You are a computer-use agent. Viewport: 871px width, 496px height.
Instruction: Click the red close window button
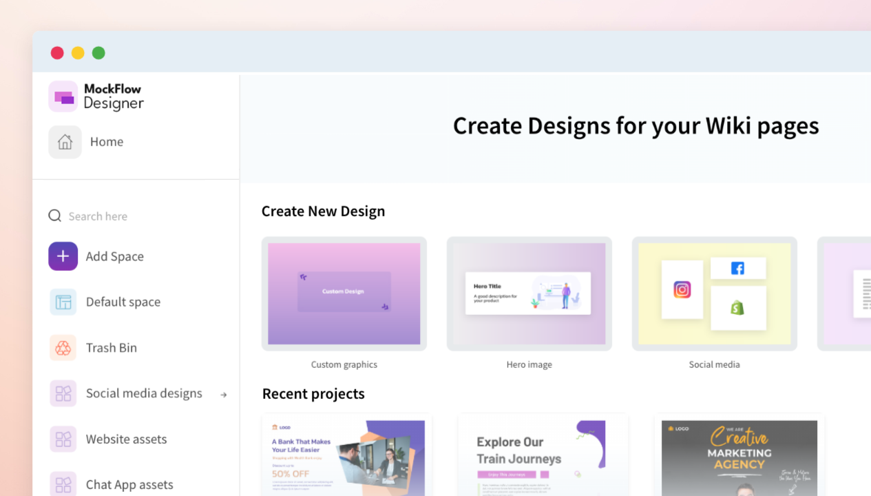57,53
